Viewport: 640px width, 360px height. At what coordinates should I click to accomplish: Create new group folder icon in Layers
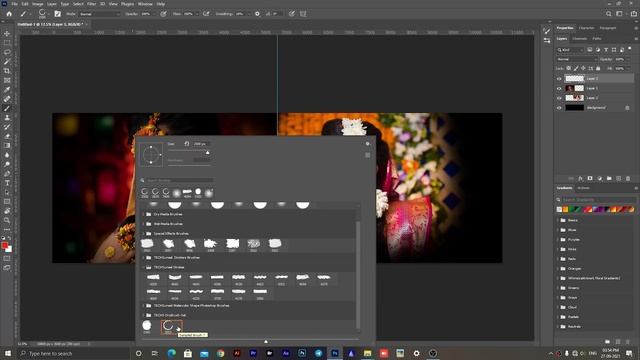[x=609, y=178]
